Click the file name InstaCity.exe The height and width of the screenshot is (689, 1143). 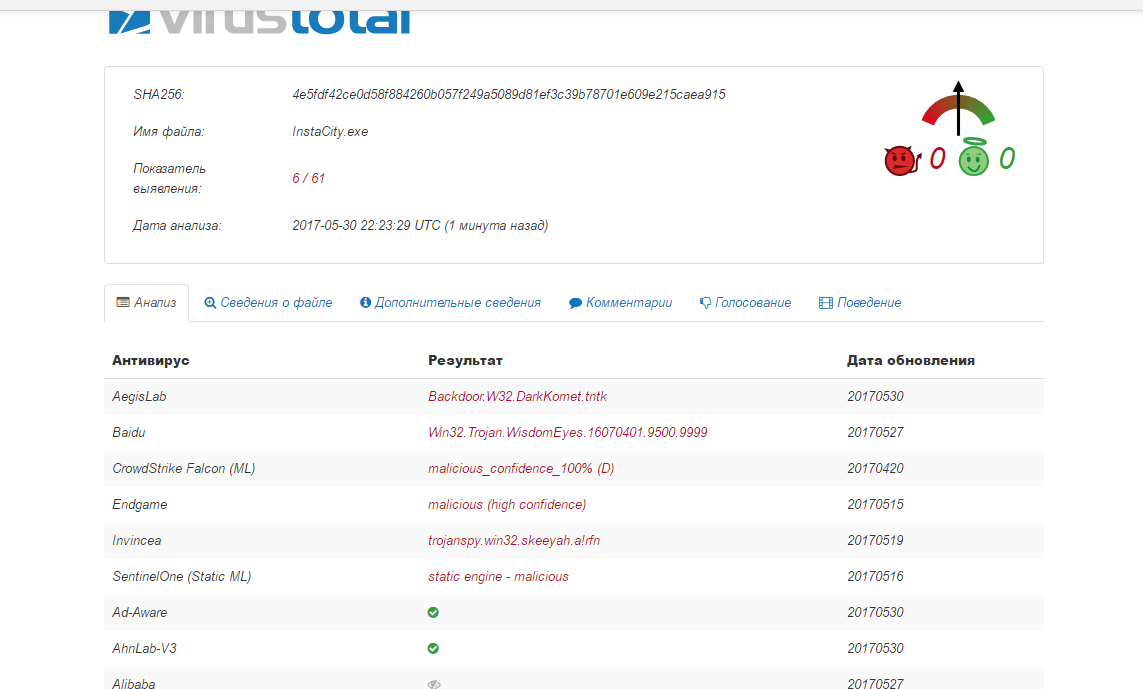point(330,132)
